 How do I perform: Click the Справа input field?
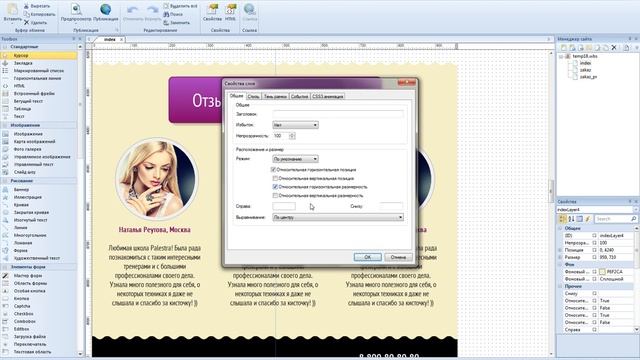[x=284, y=206]
